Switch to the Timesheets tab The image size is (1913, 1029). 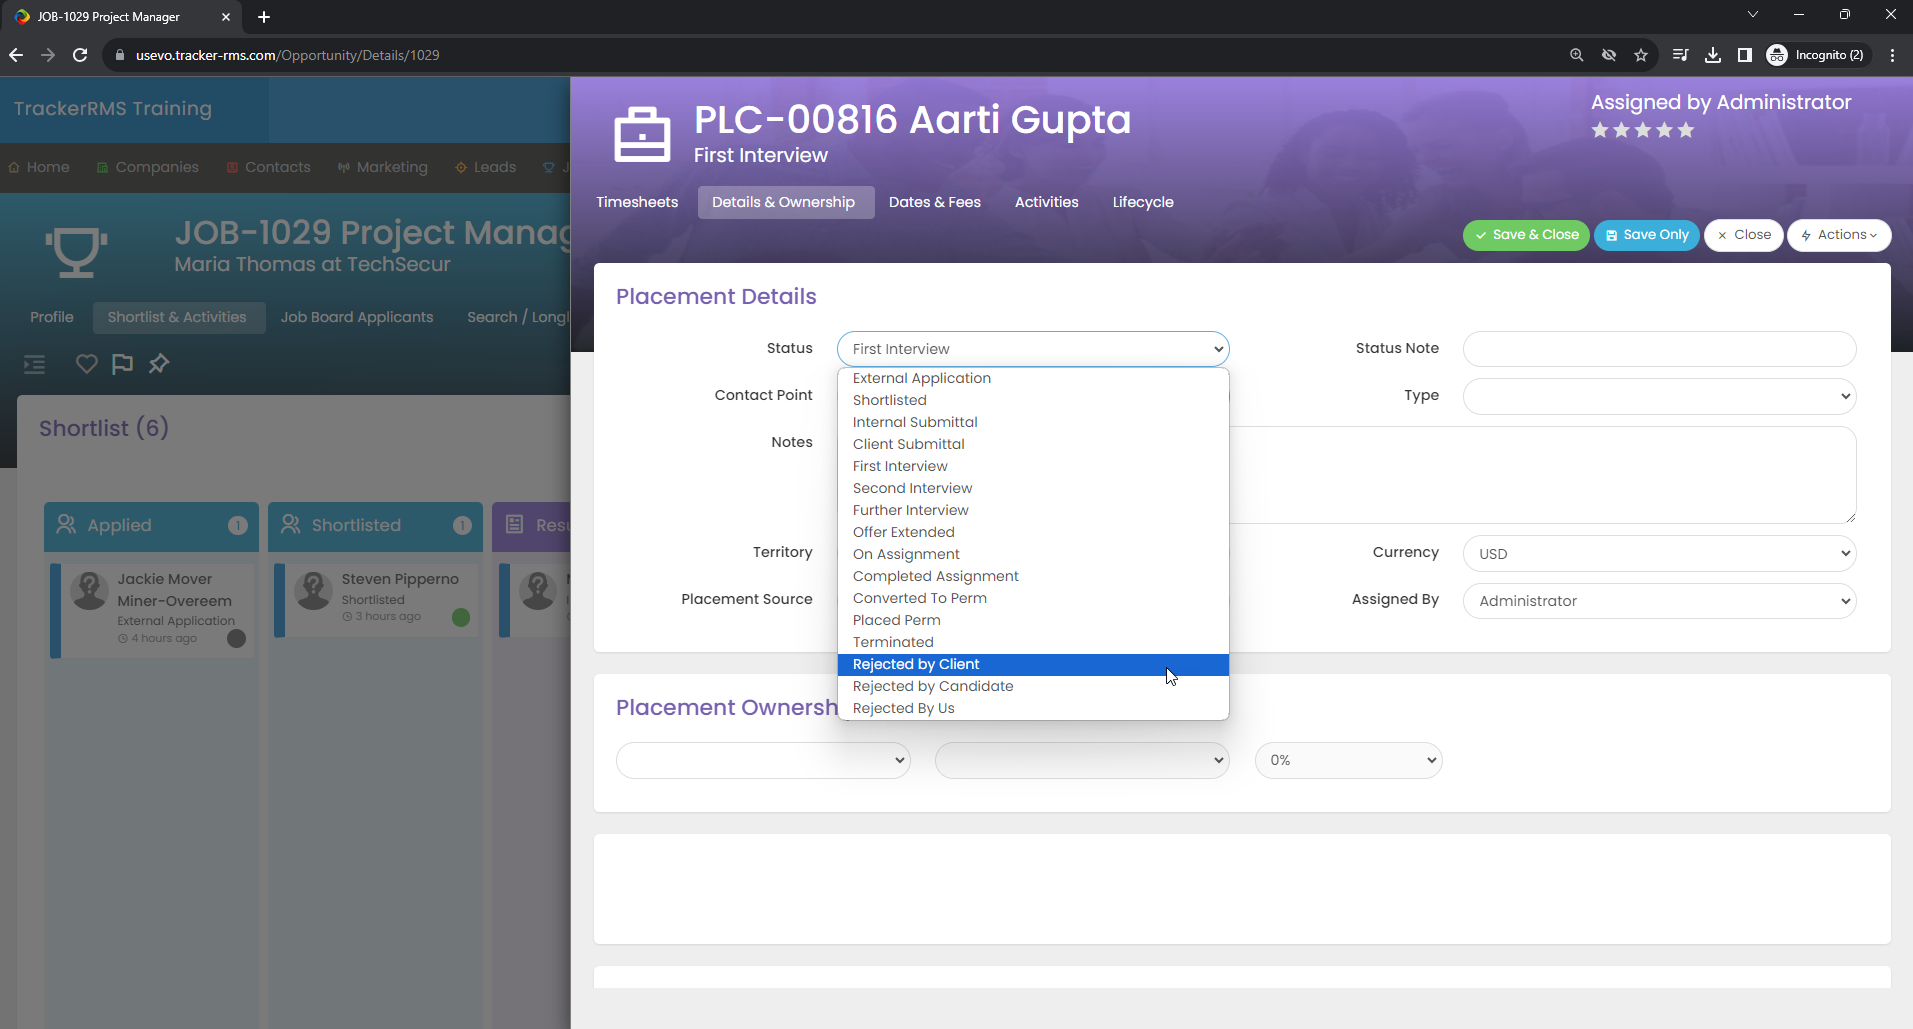click(x=637, y=202)
